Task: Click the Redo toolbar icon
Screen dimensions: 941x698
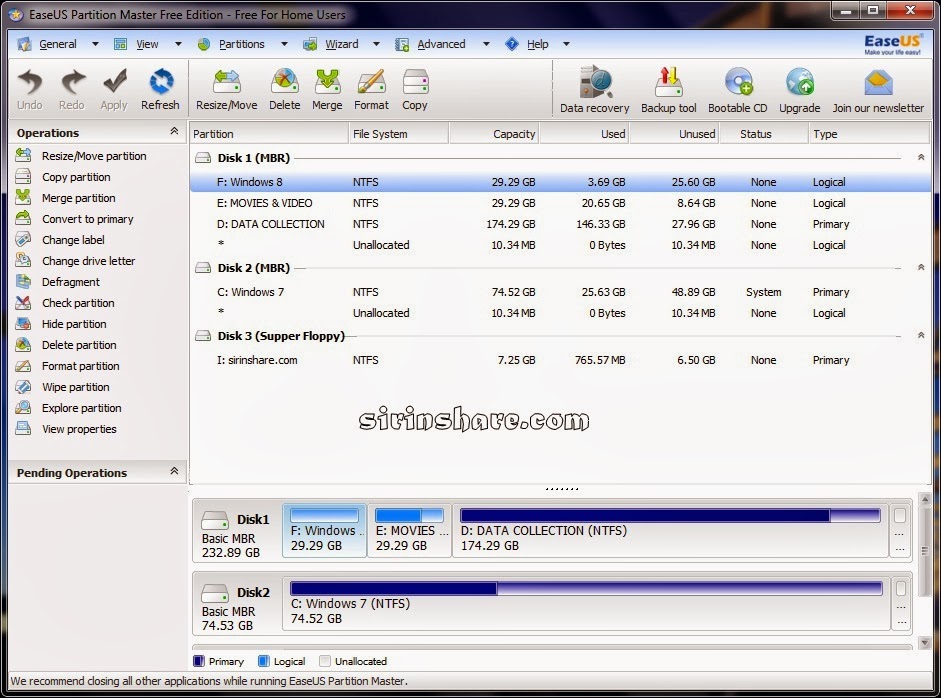Action: click(x=72, y=82)
